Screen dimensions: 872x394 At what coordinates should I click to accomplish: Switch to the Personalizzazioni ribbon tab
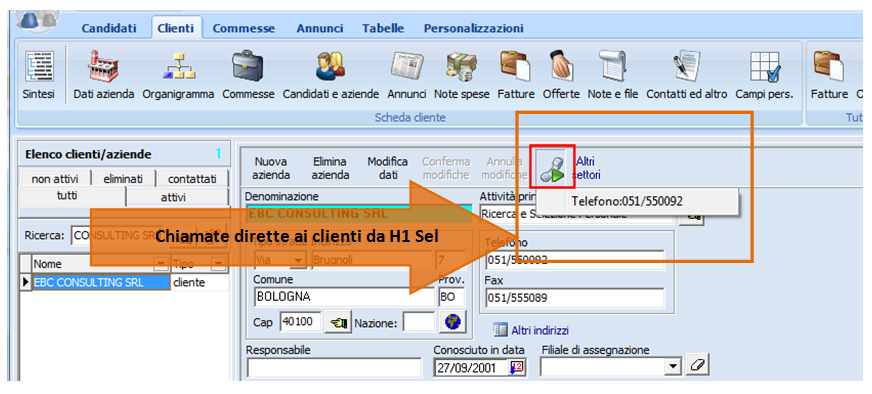point(473,28)
